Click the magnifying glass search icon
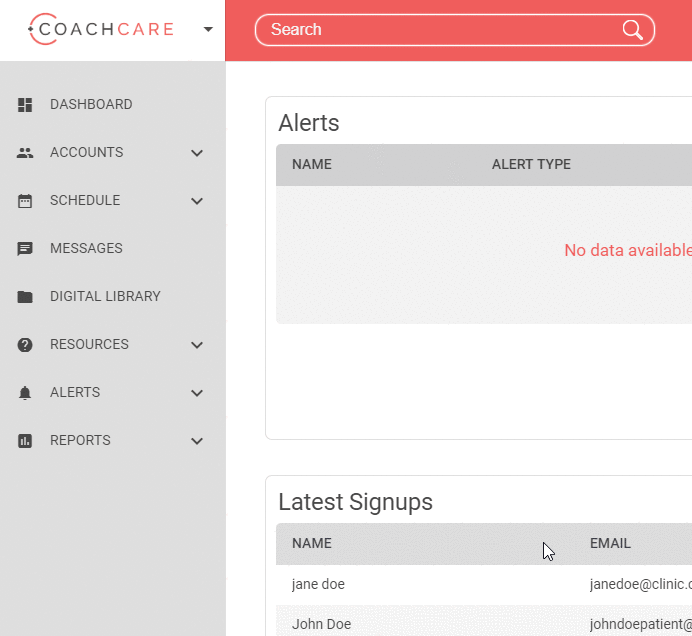692x636 pixels. pos(632,30)
